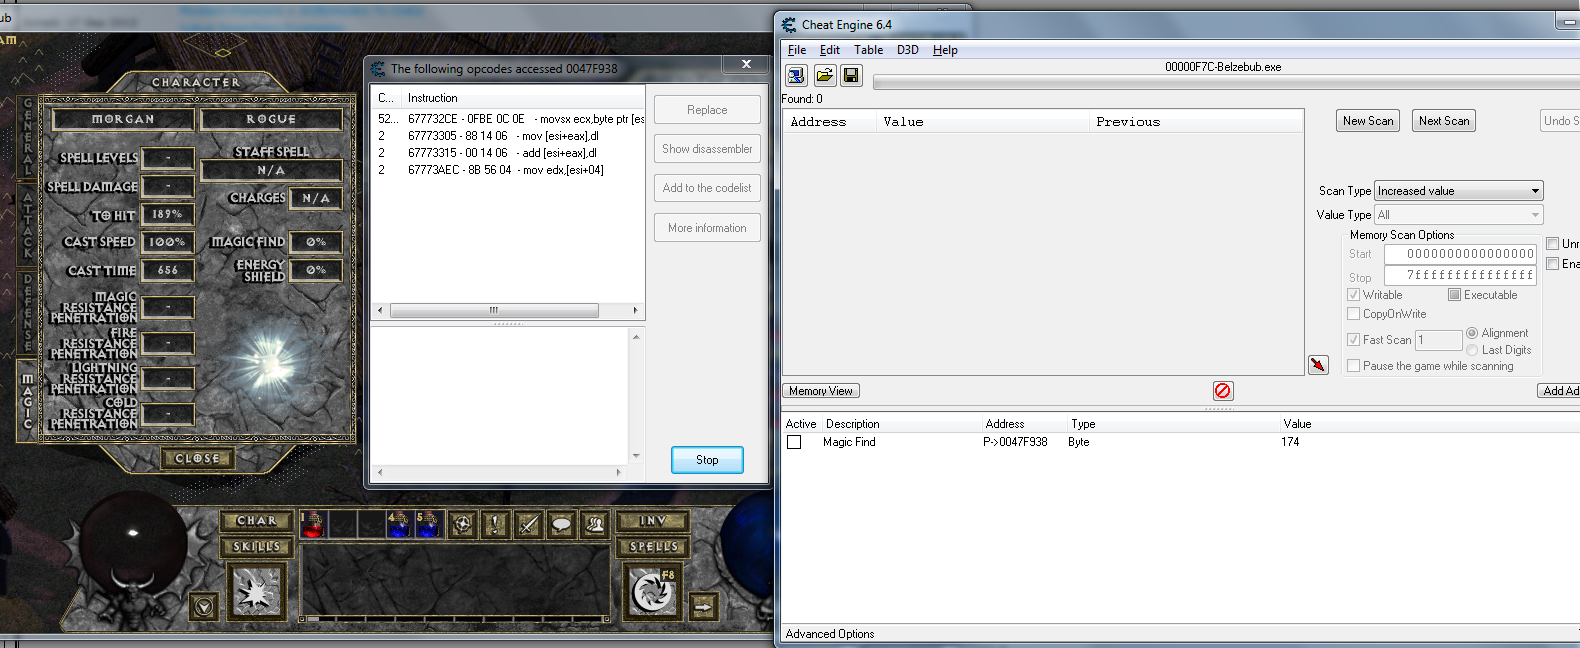Screen dimensions: 1580x648
Task: Open the Edit menu
Action: point(830,50)
